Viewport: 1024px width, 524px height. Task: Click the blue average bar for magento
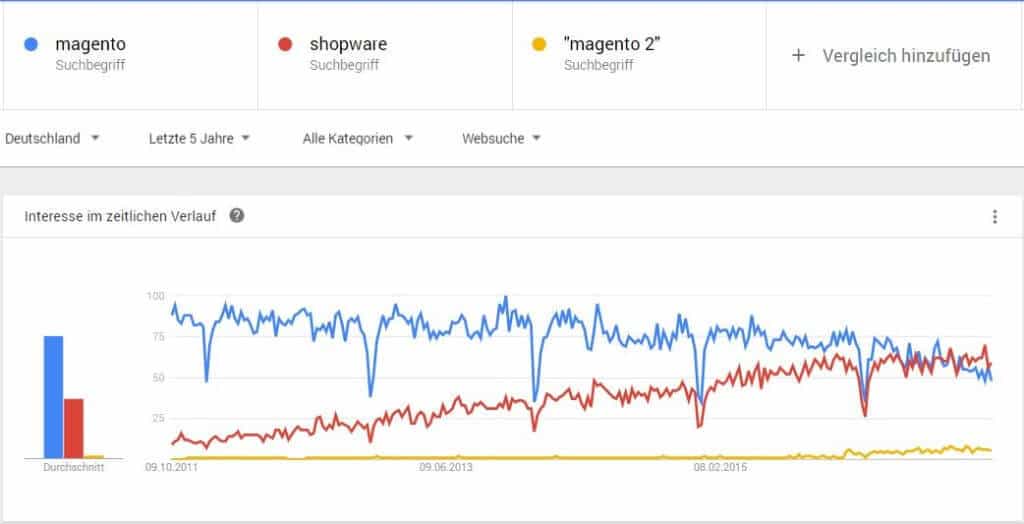[x=53, y=397]
